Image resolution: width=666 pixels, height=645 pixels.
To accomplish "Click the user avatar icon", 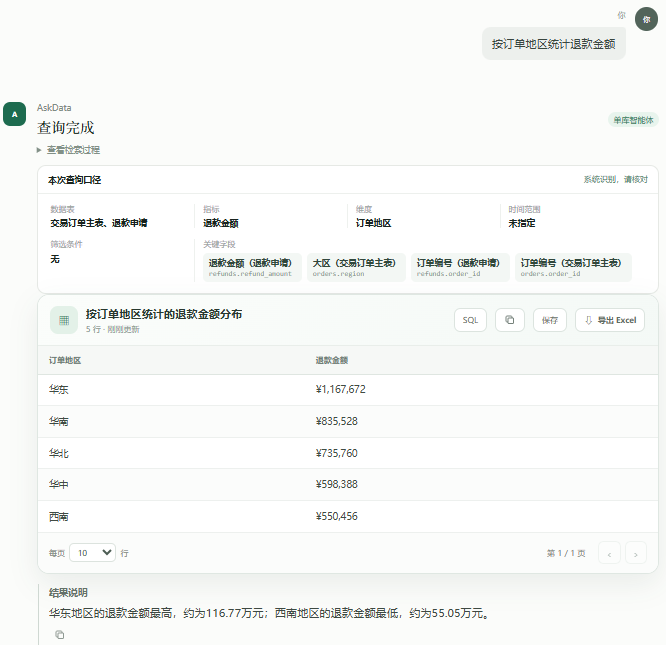I will click(x=646, y=19).
